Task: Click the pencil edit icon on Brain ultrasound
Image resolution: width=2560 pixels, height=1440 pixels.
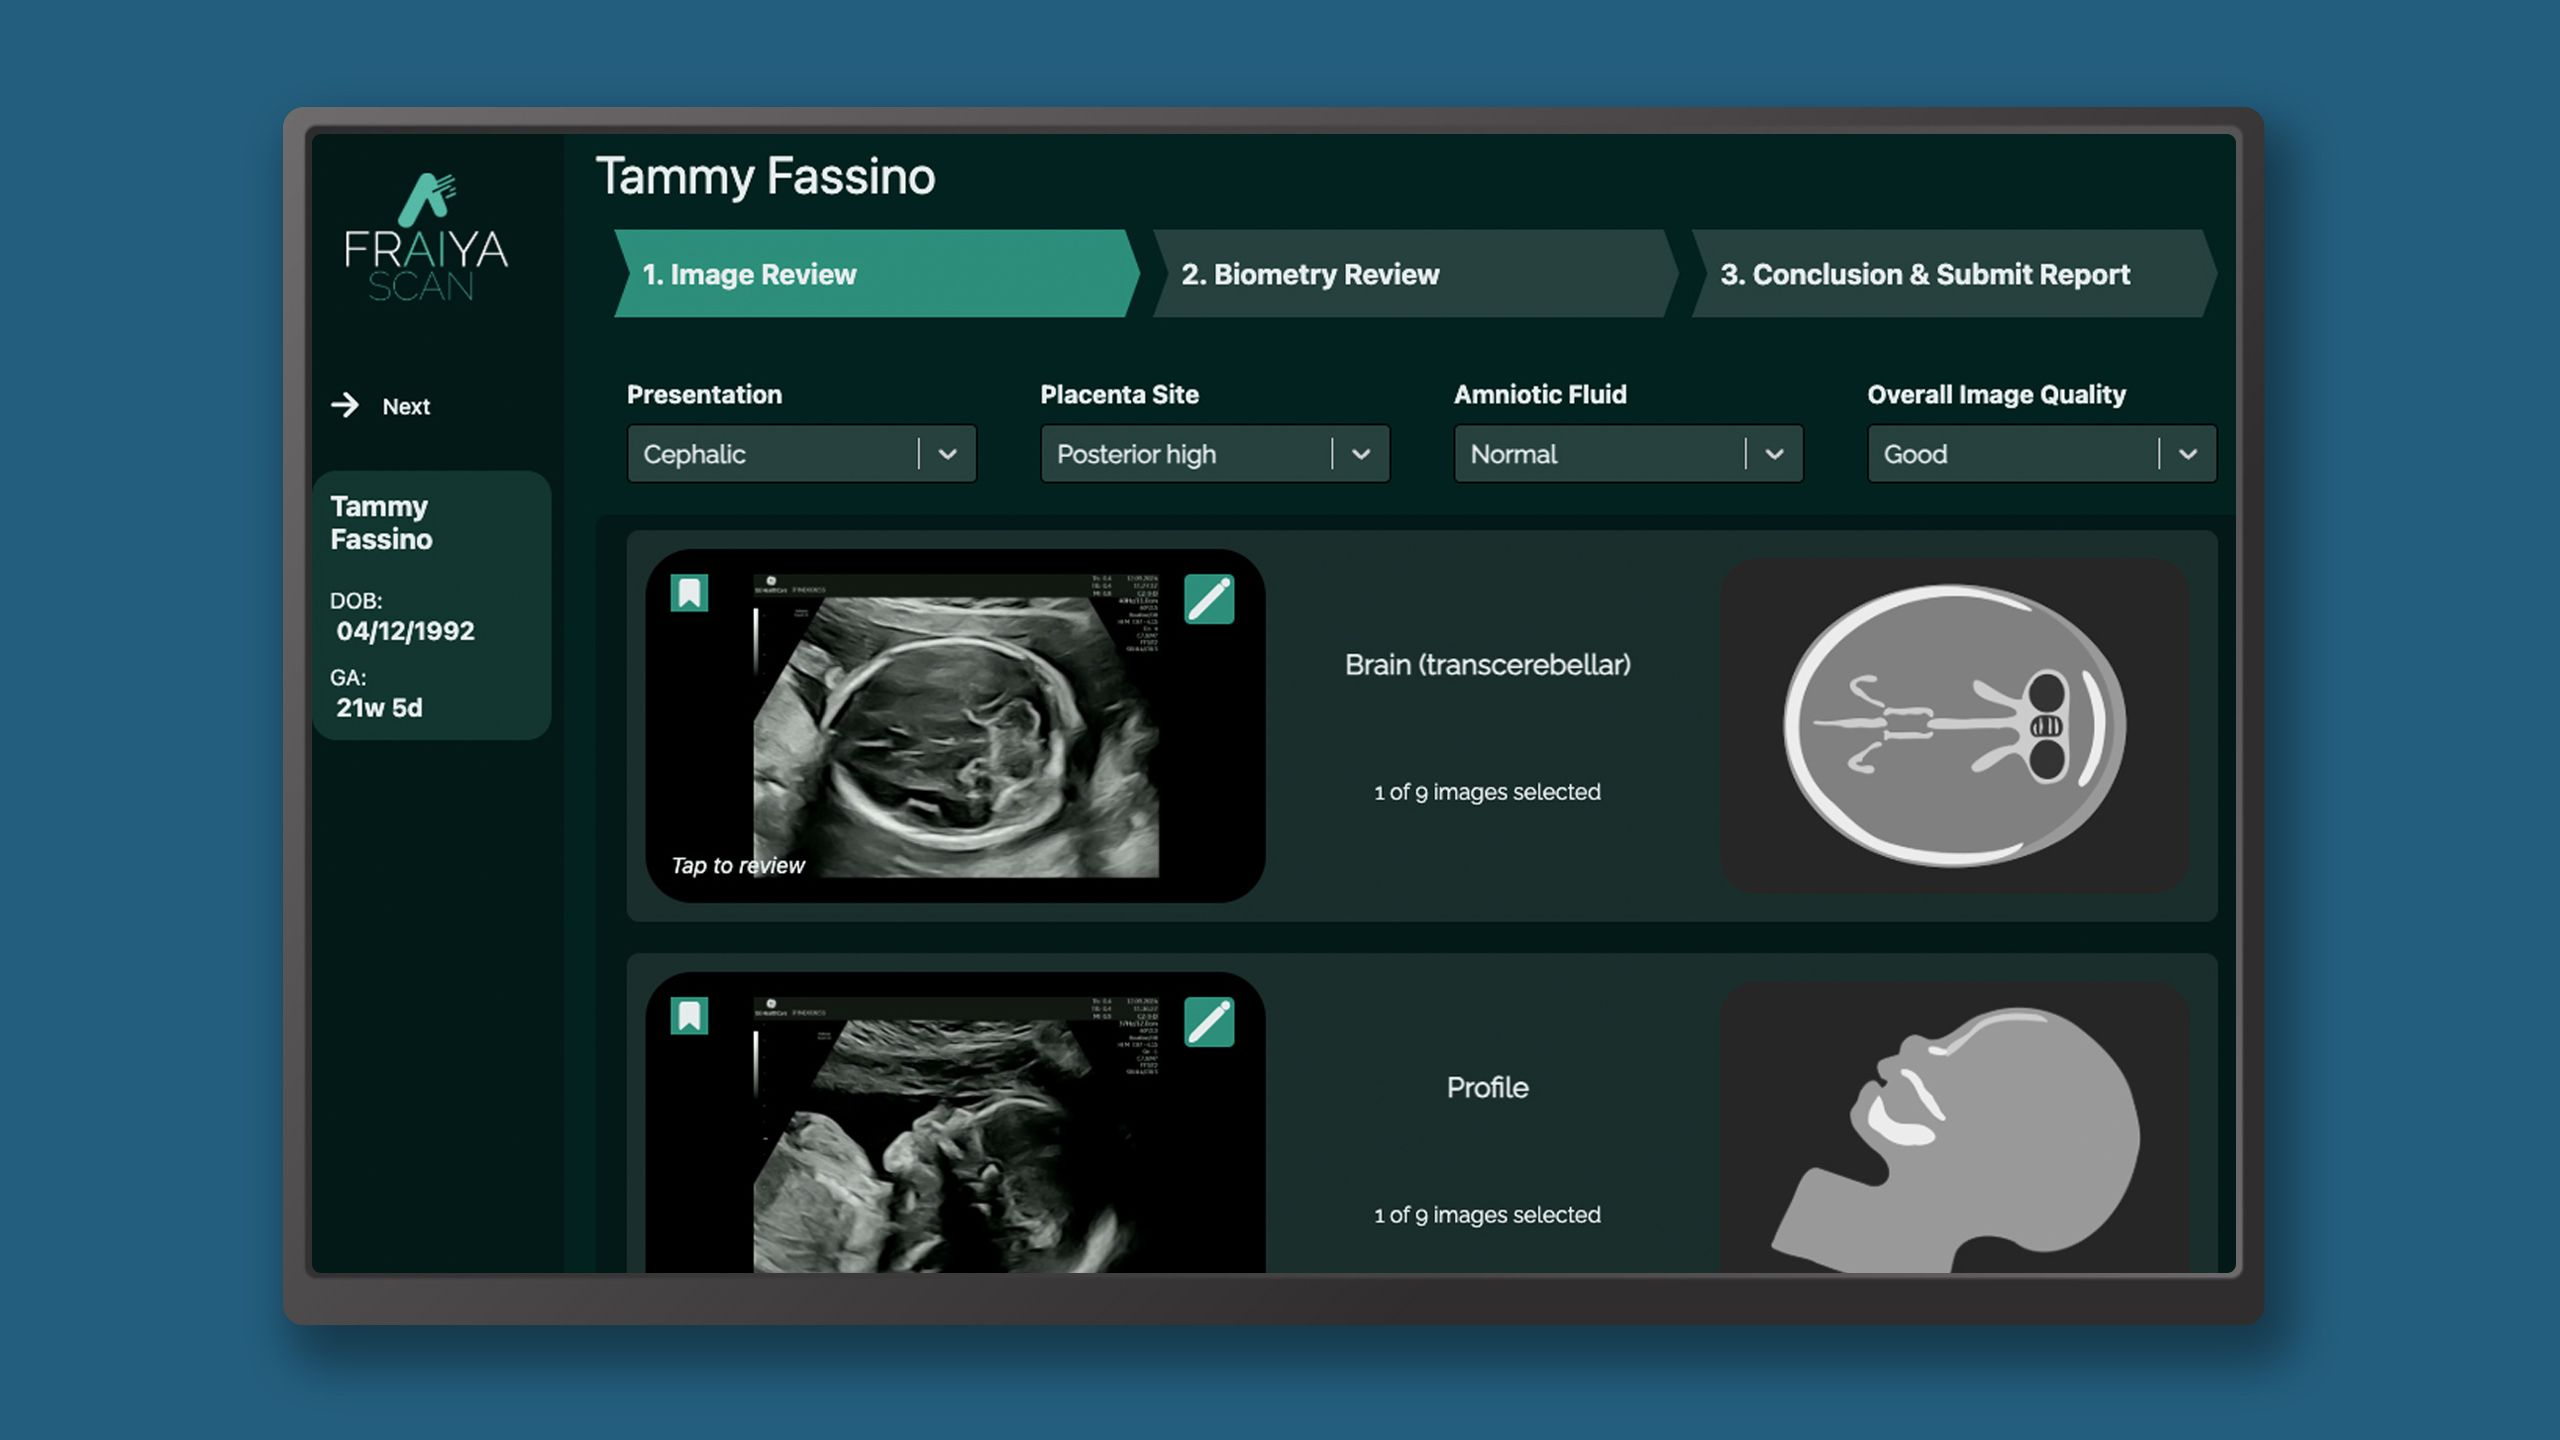Action: click(1209, 599)
